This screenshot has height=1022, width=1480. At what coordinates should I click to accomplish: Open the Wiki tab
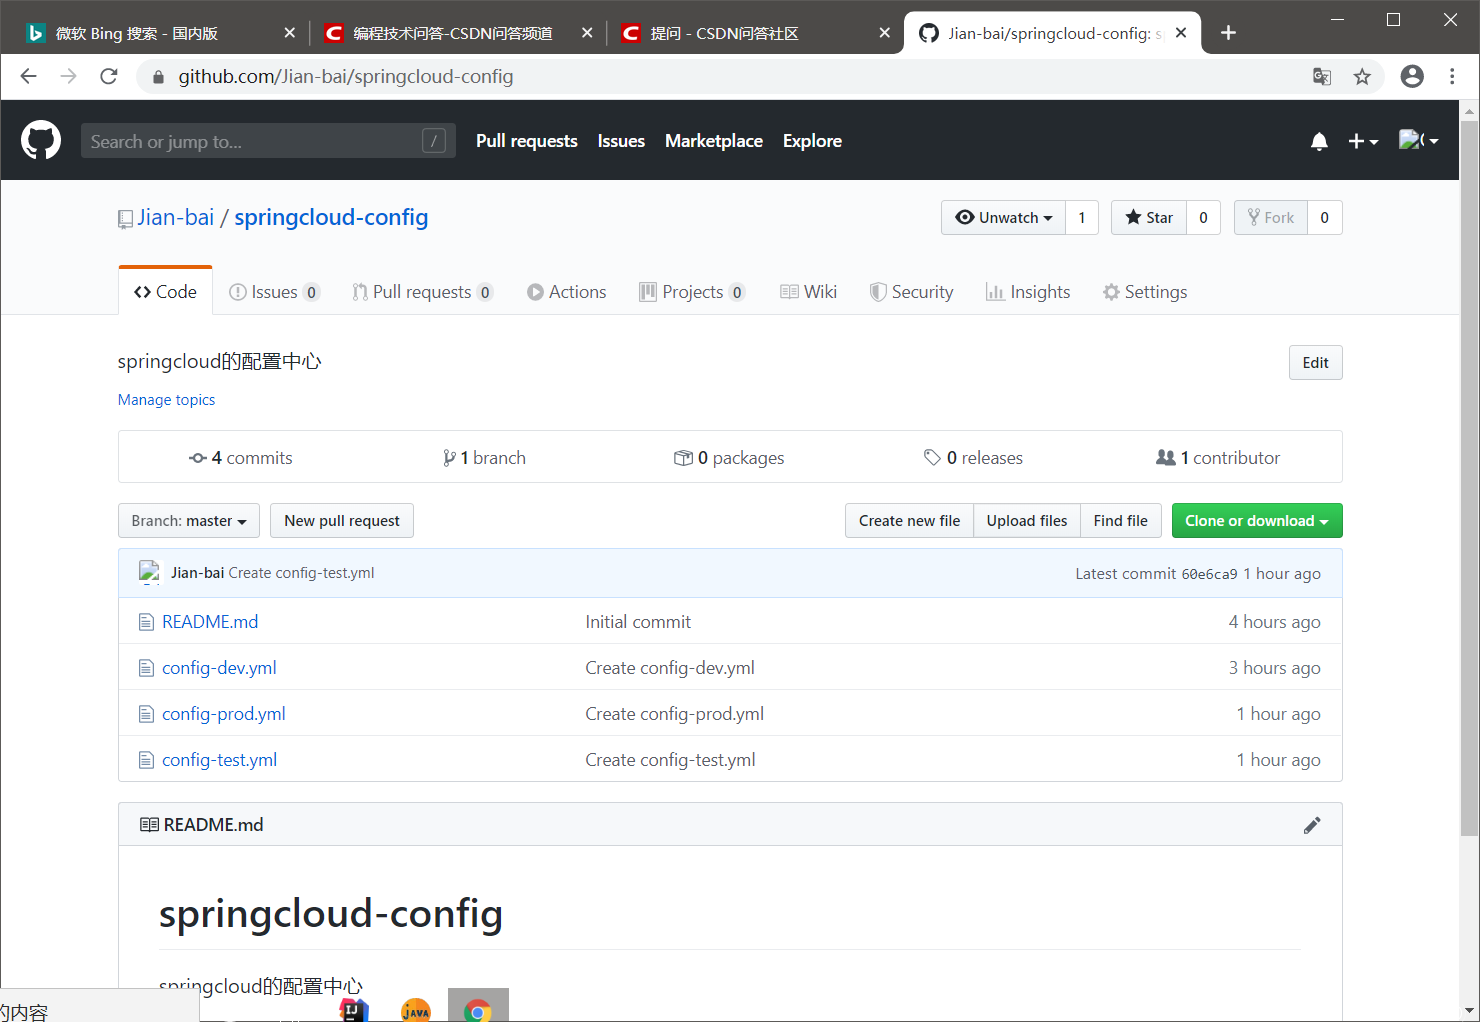(x=808, y=292)
